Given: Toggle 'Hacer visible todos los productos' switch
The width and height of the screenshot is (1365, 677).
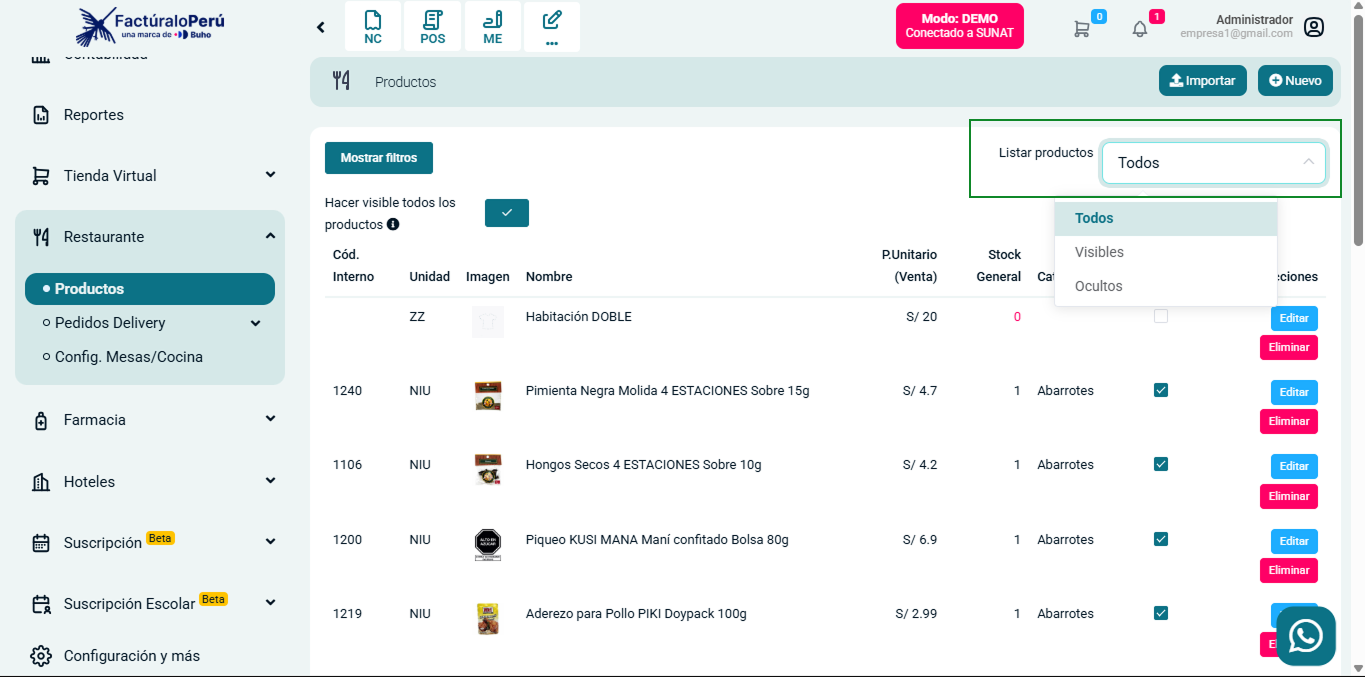Looking at the screenshot, I should click(506, 213).
